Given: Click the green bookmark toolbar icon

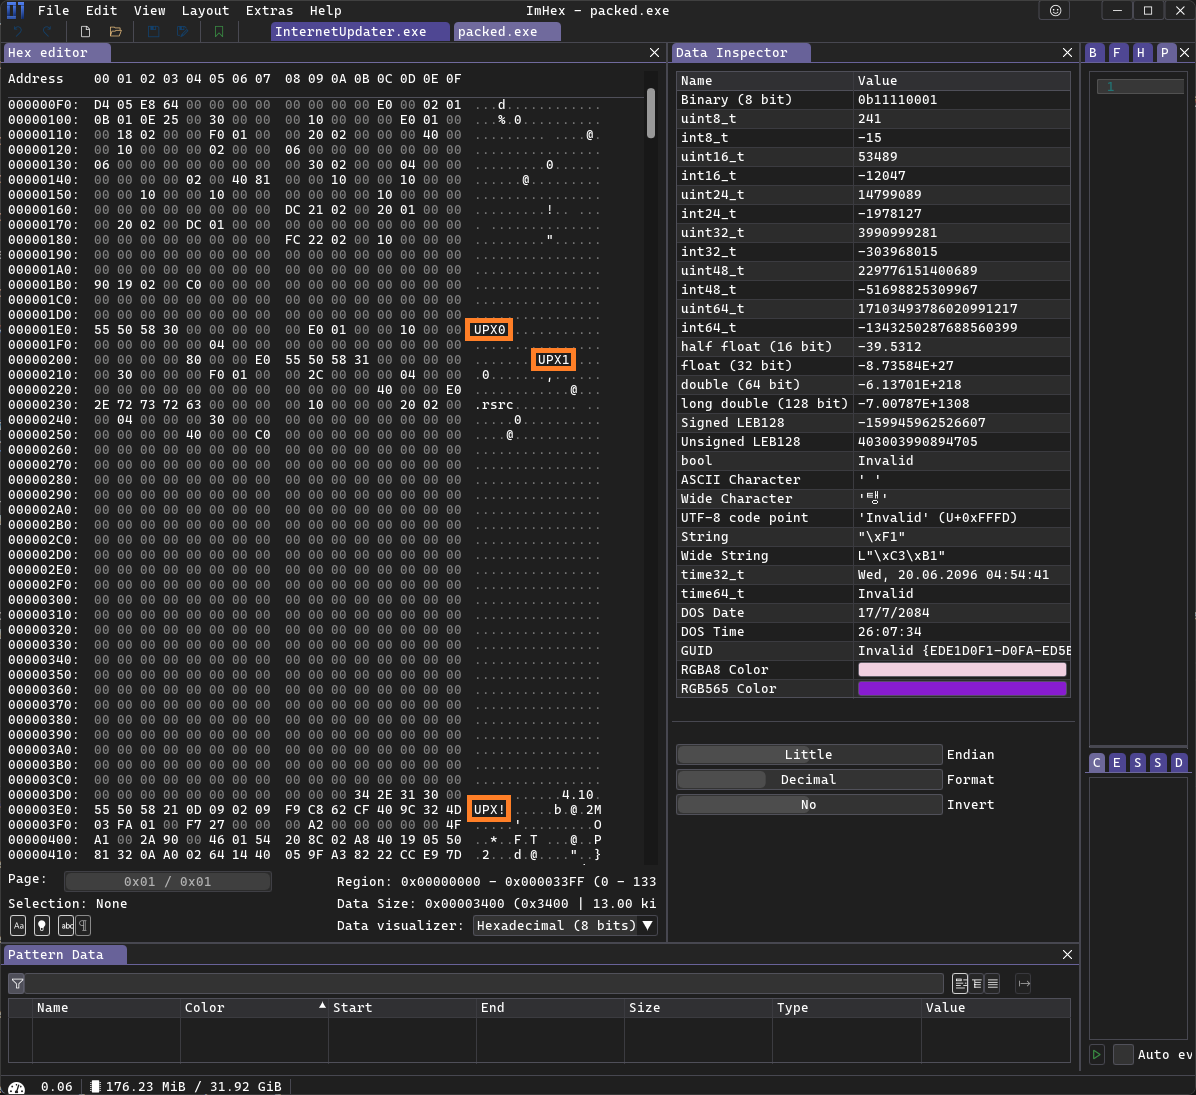Looking at the screenshot, I should [x=219, y=32].
